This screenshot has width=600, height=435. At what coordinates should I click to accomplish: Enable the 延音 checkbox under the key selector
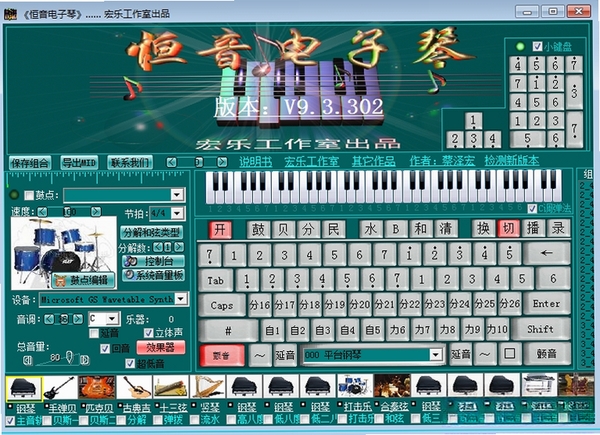[94, 333]
